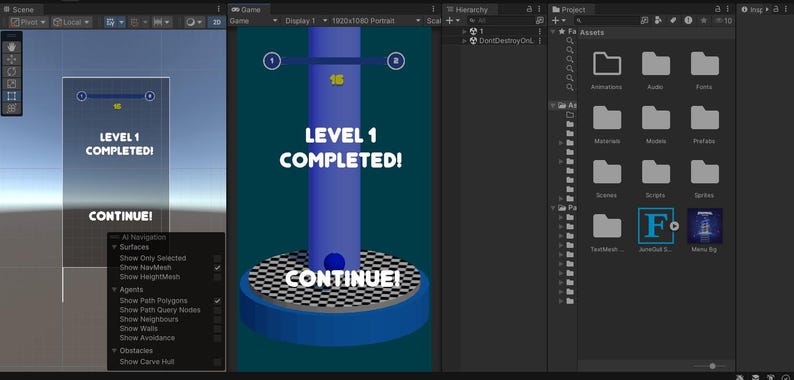
Task: Open Hierarchy search-by-type picker icon
Action: (539, 20)
